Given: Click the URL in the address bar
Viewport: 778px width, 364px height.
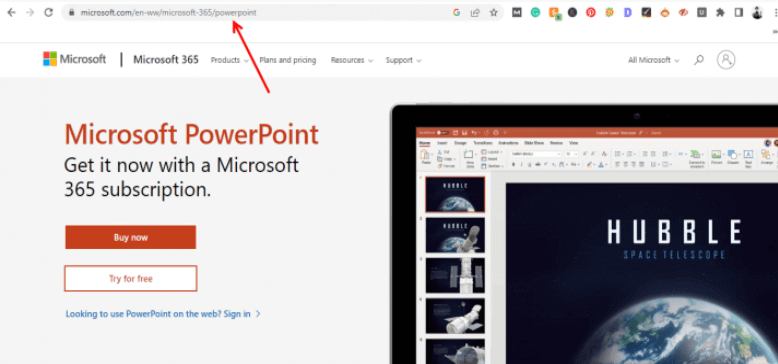Looking at the screenshot, I should click(x=169, y=13).
